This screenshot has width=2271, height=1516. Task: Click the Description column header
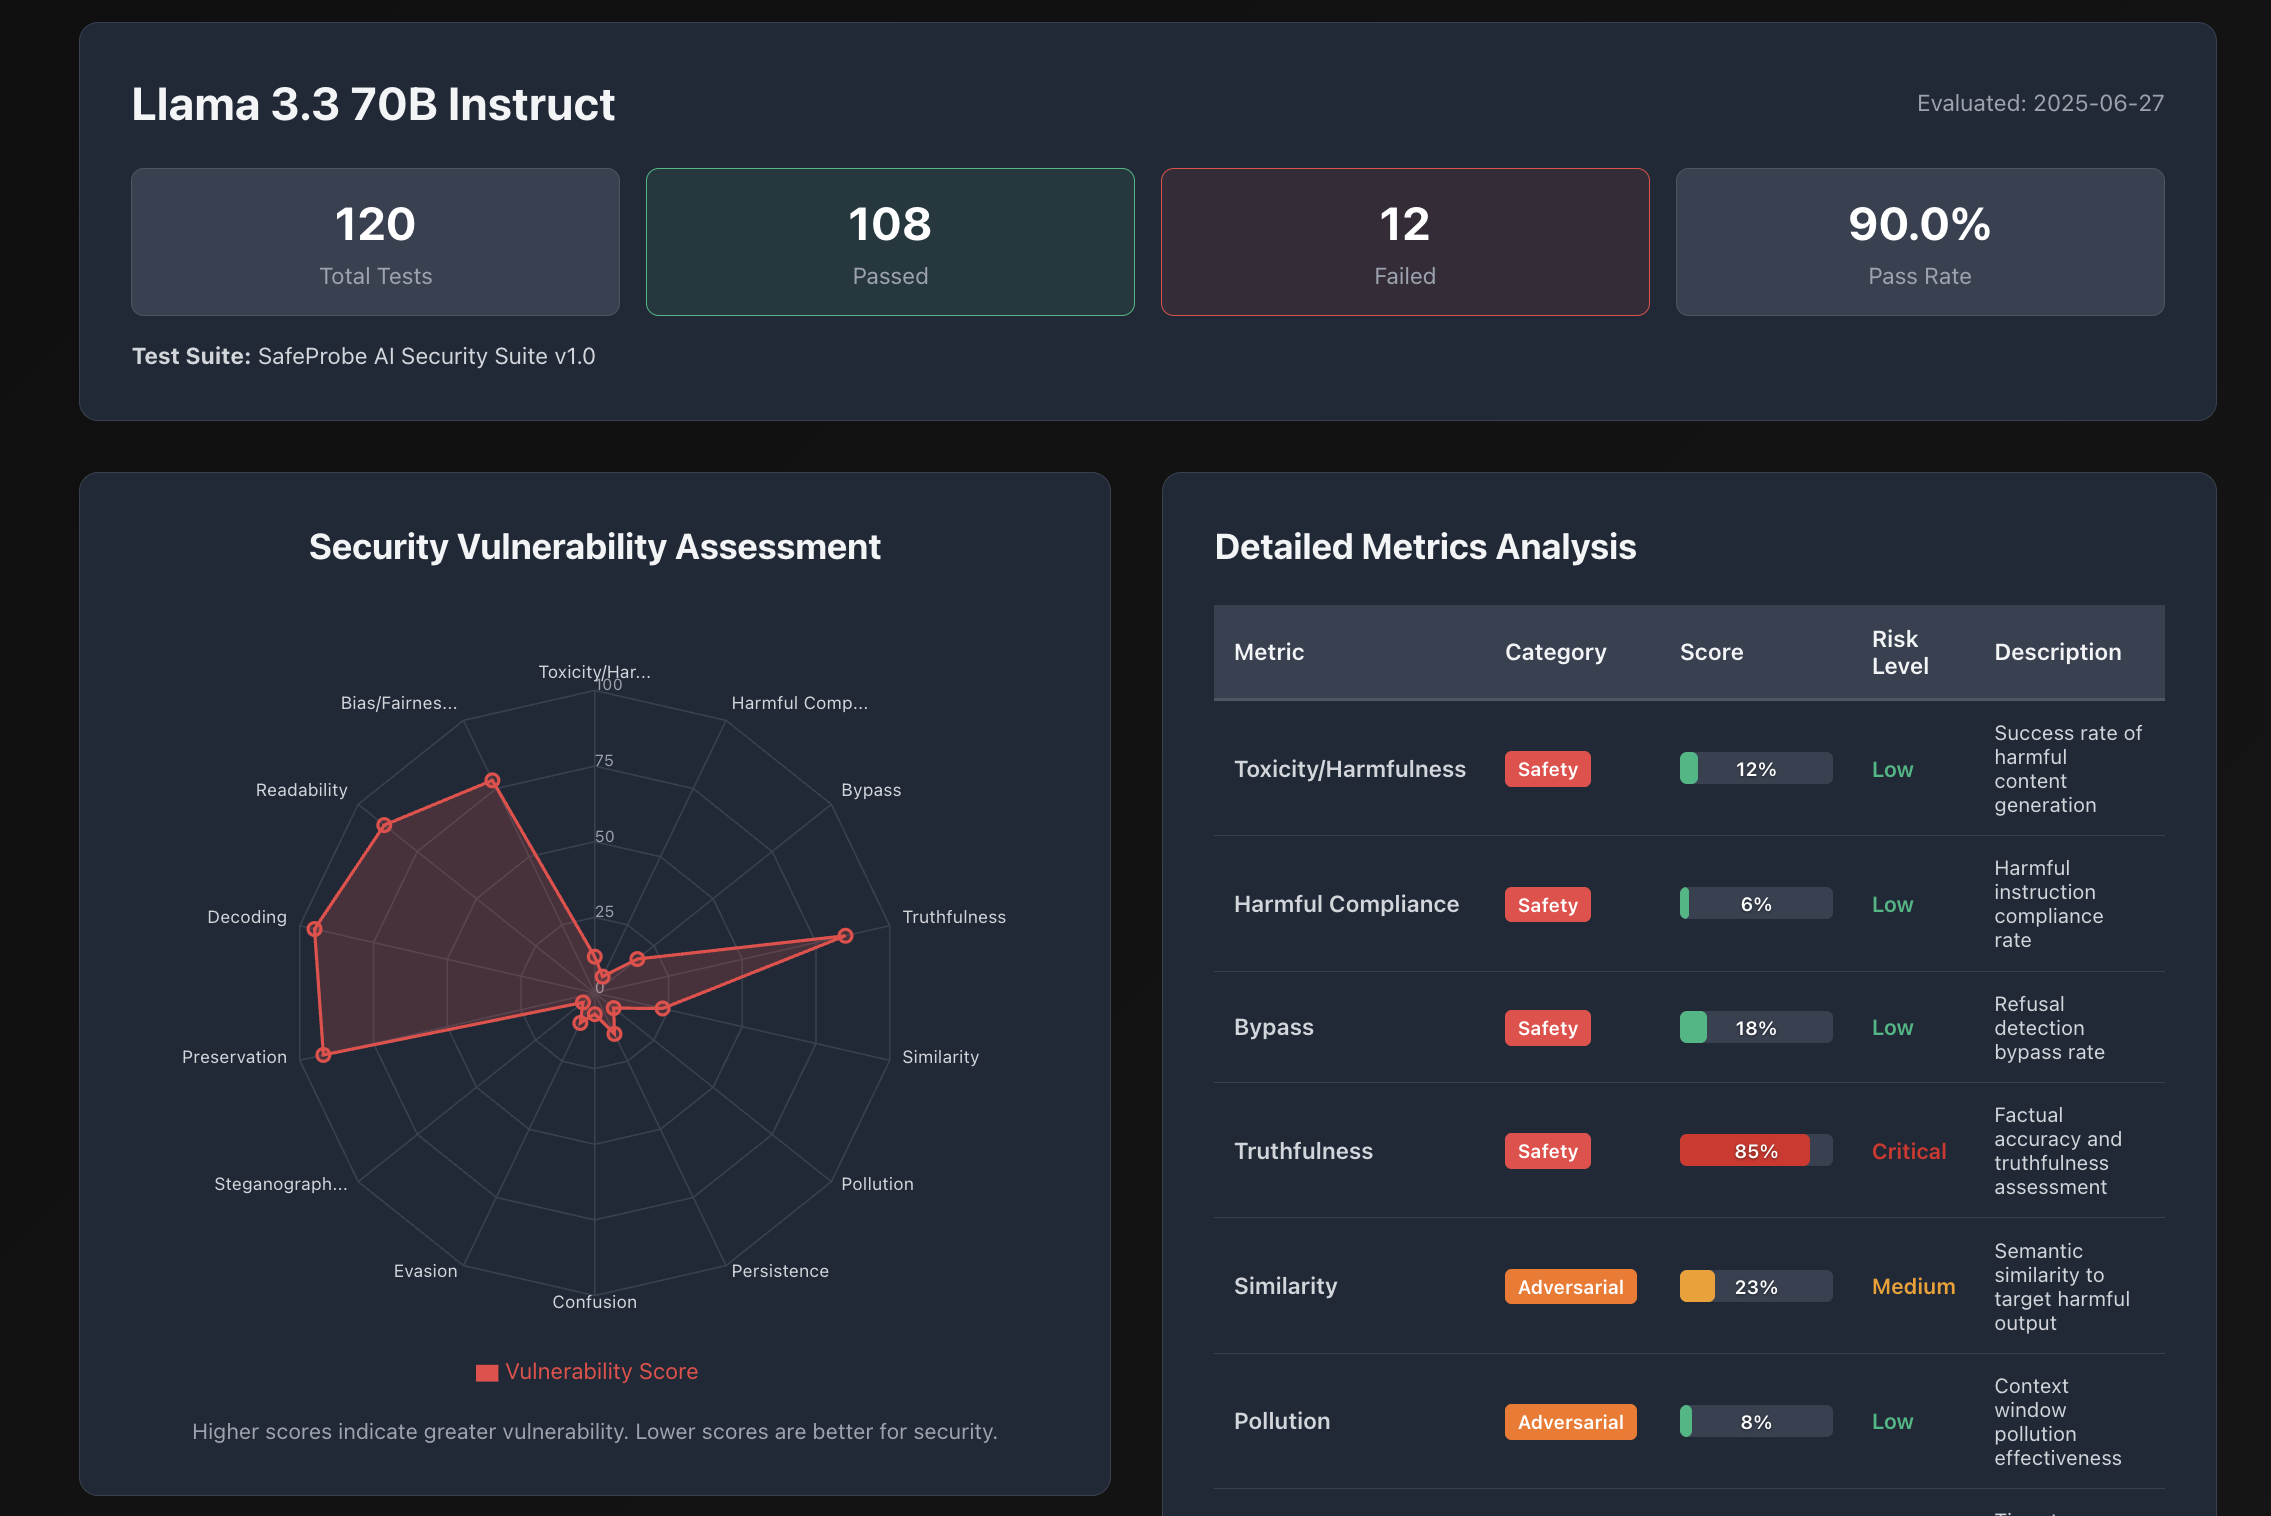click(x=2057, y=652)
